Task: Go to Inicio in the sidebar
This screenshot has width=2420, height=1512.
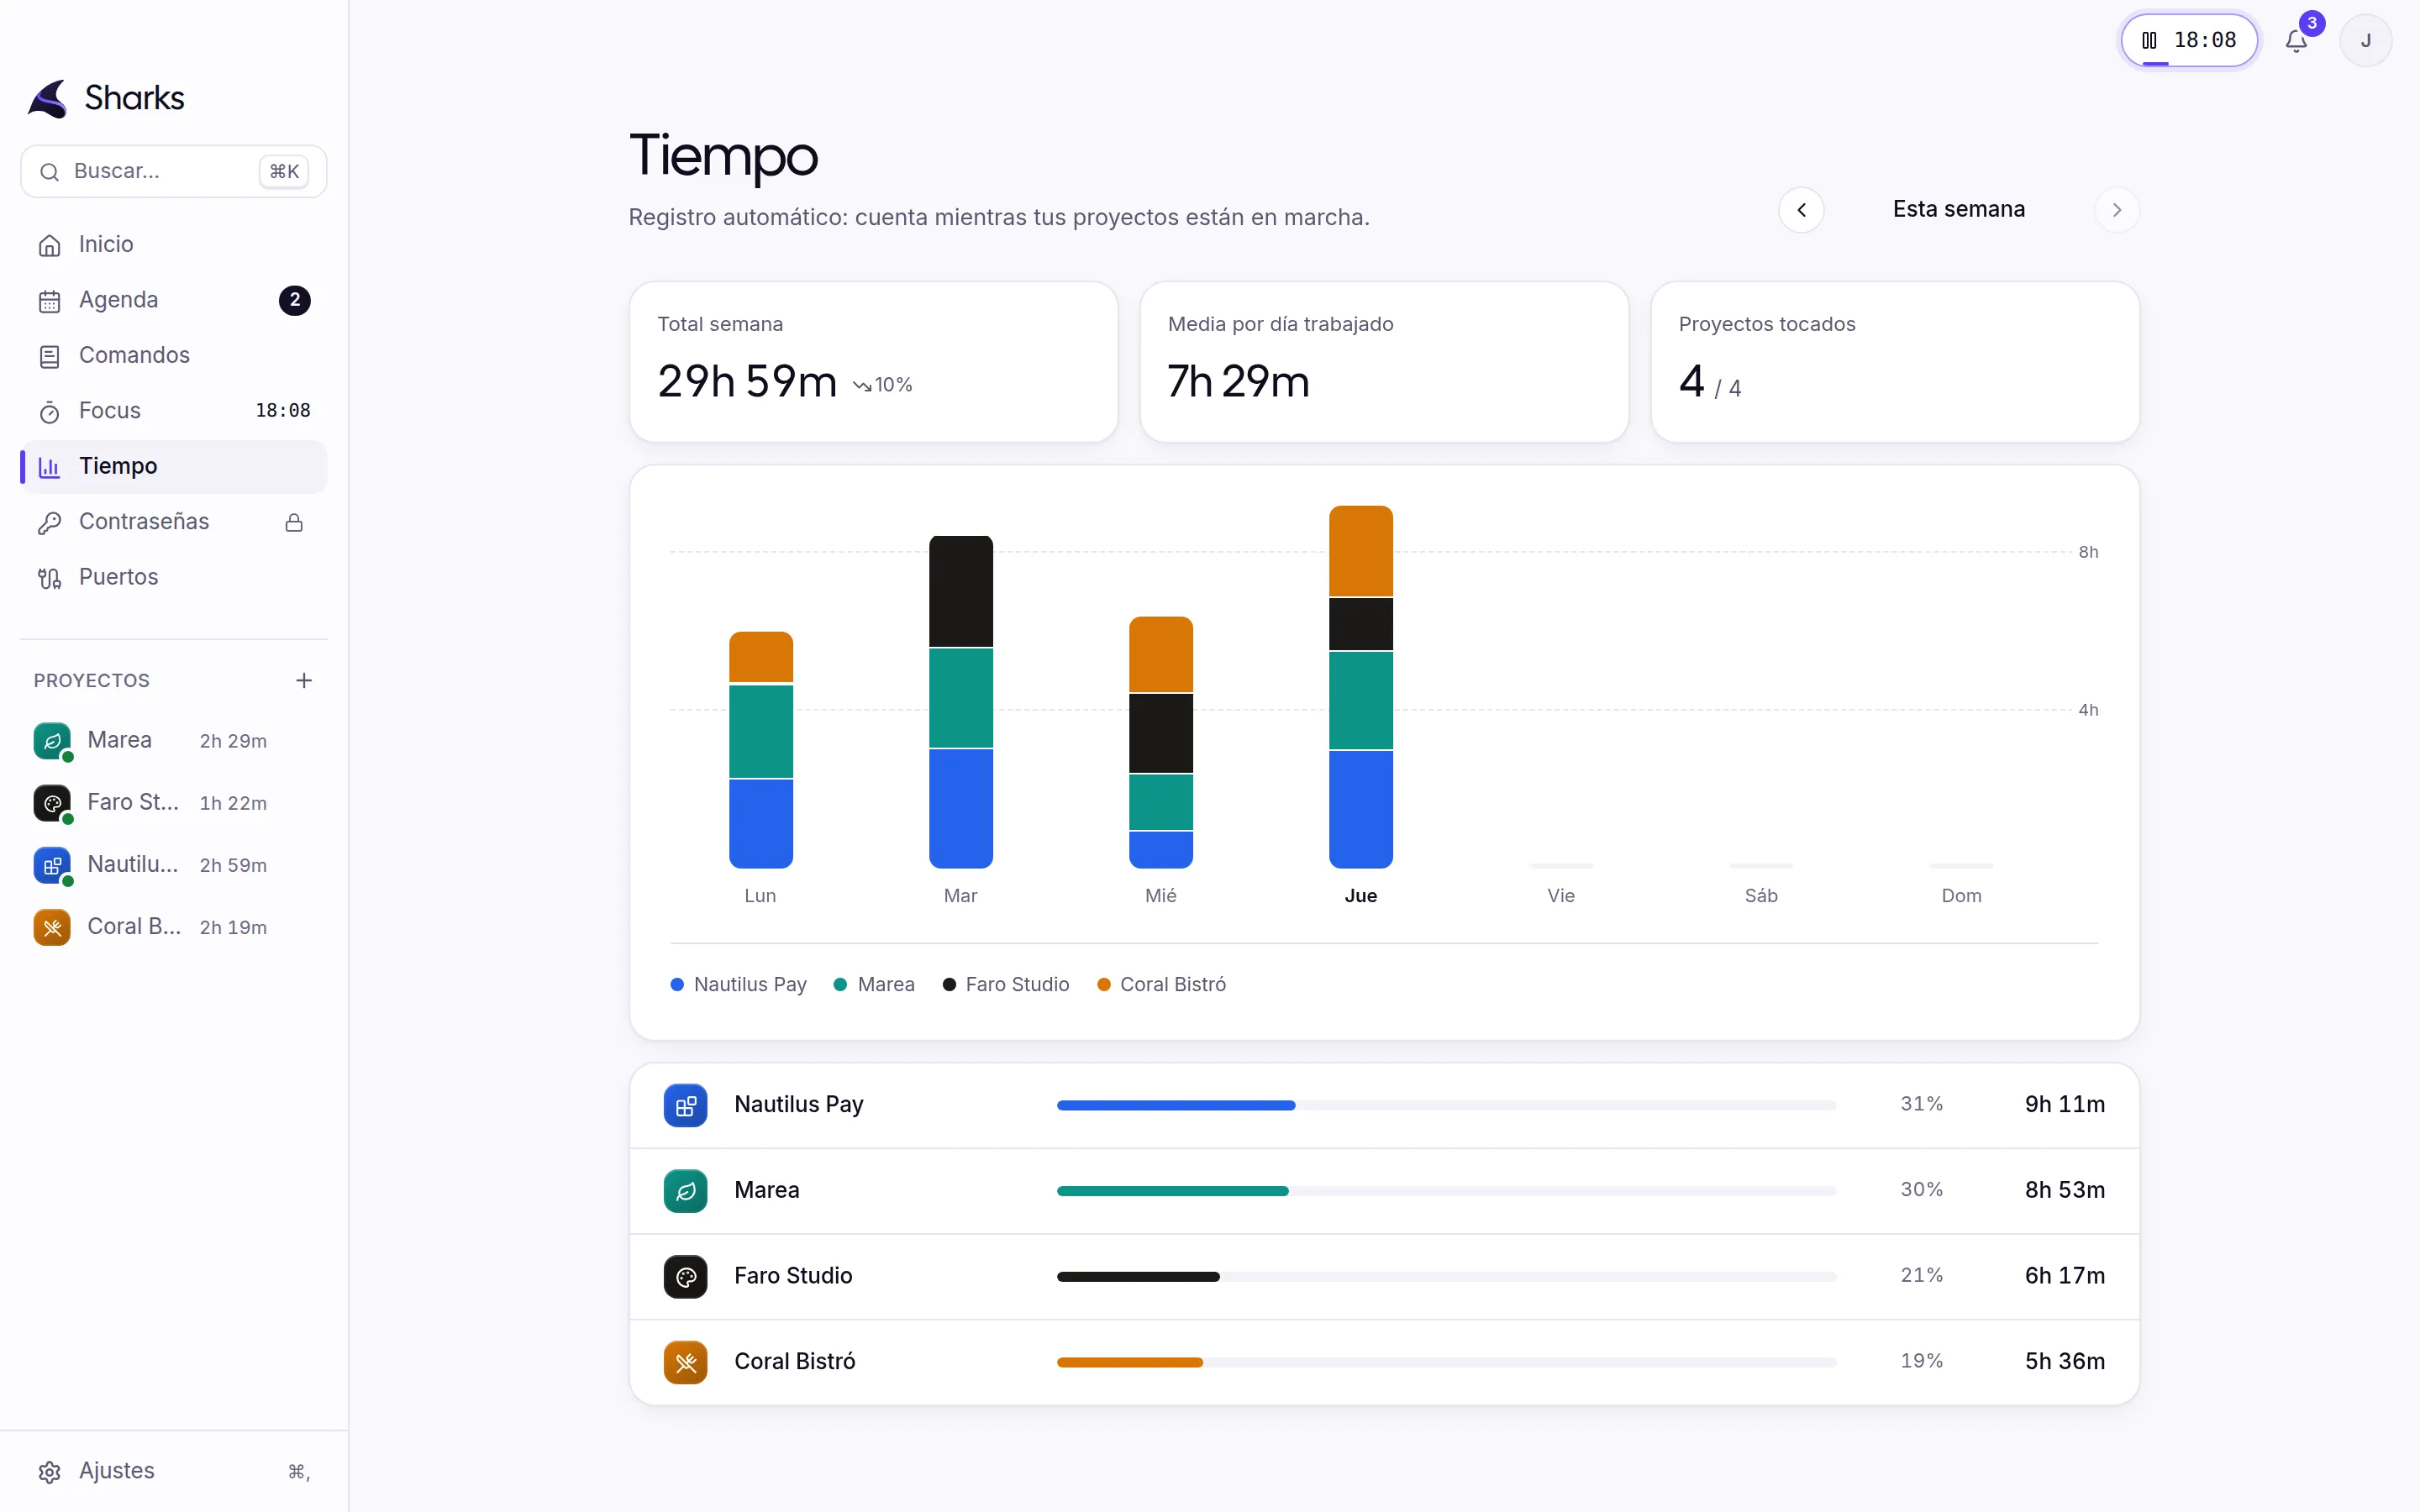Action: tap(174, 244)
